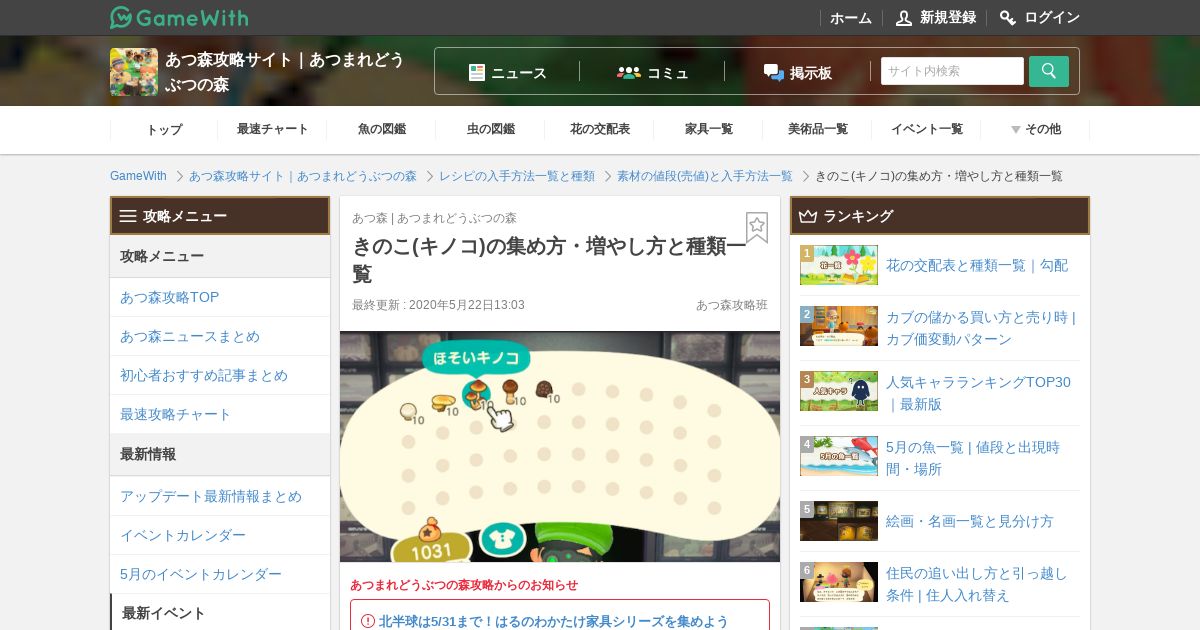Image resolution: width=1200 pixels, height=630 pixels.
Task: Click the green search magnifier button
Action: tap(1049, 71)
